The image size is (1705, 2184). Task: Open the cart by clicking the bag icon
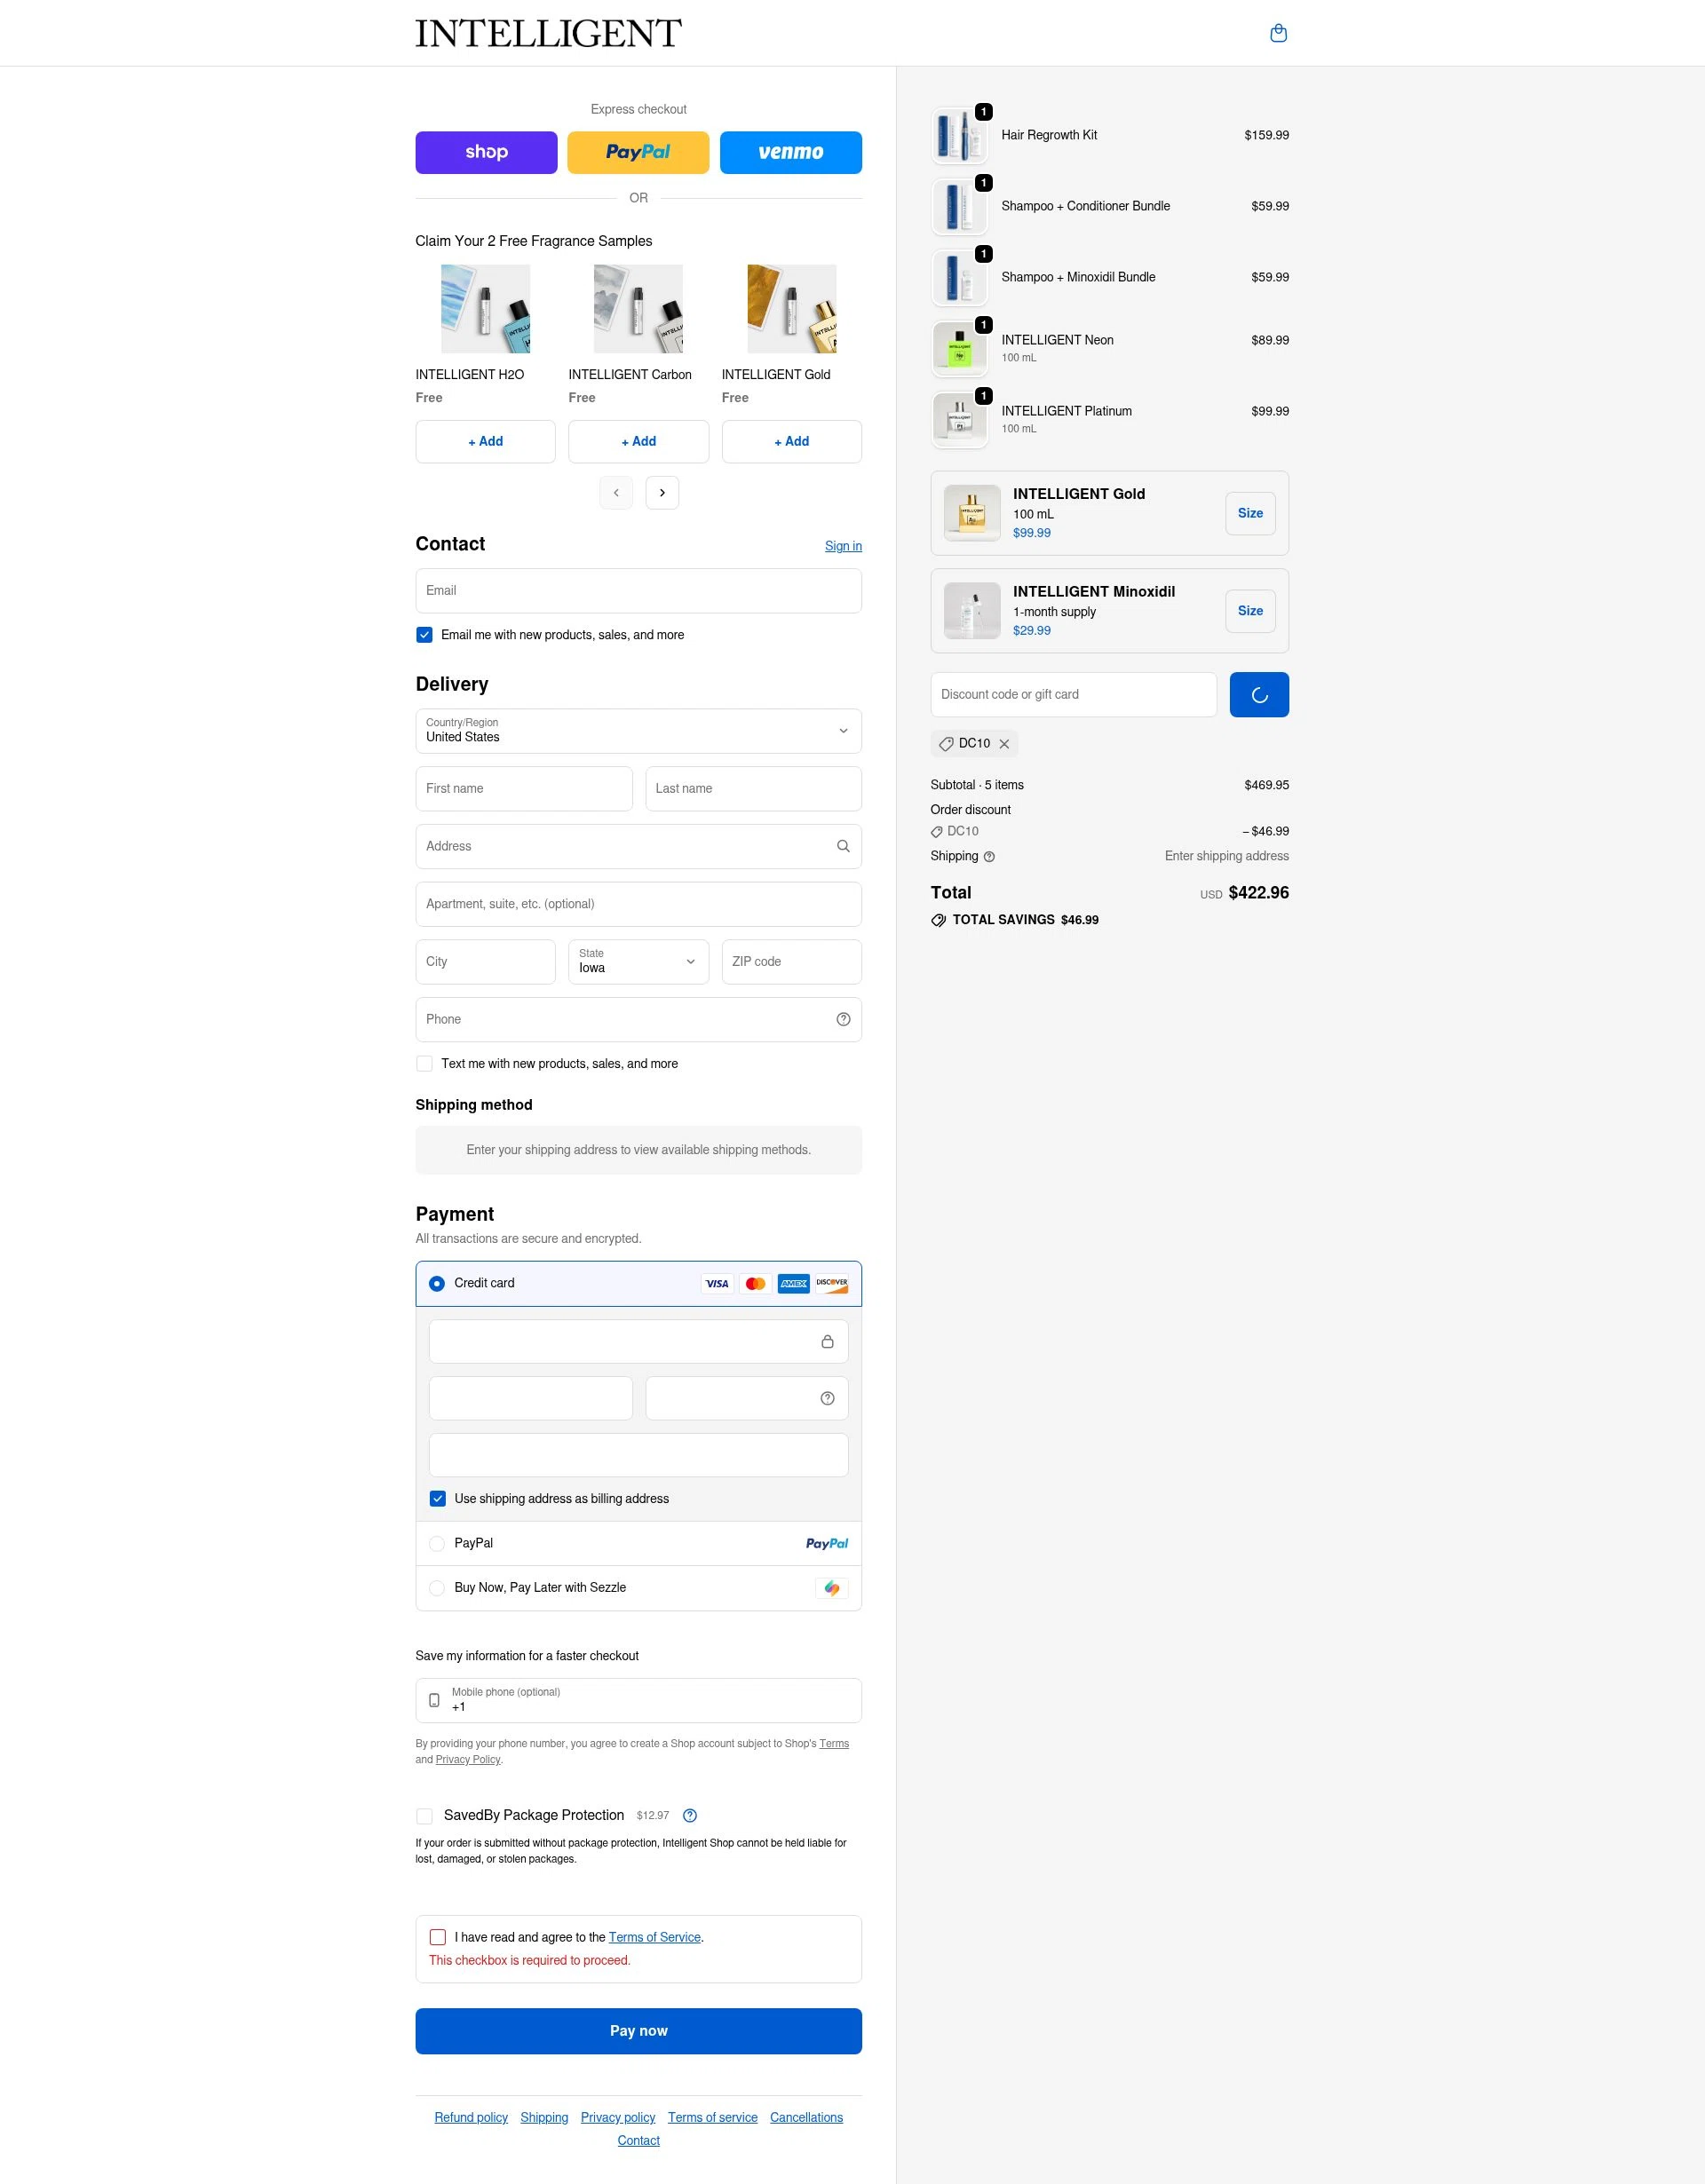pos(1278,33)
